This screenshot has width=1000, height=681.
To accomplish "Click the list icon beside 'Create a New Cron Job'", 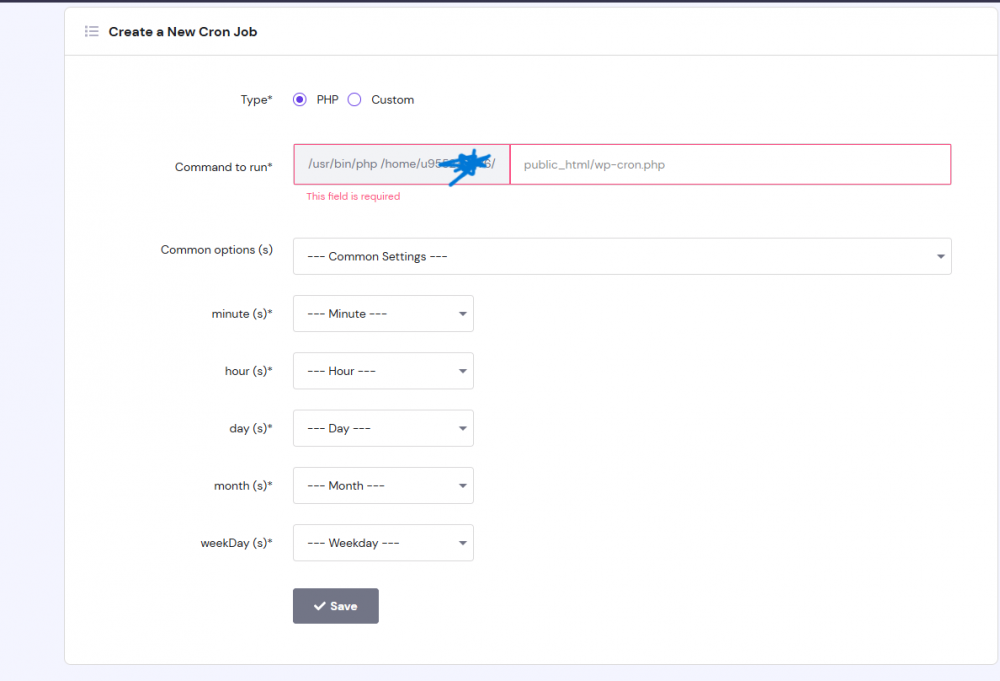I will click(x=91, y=31).
